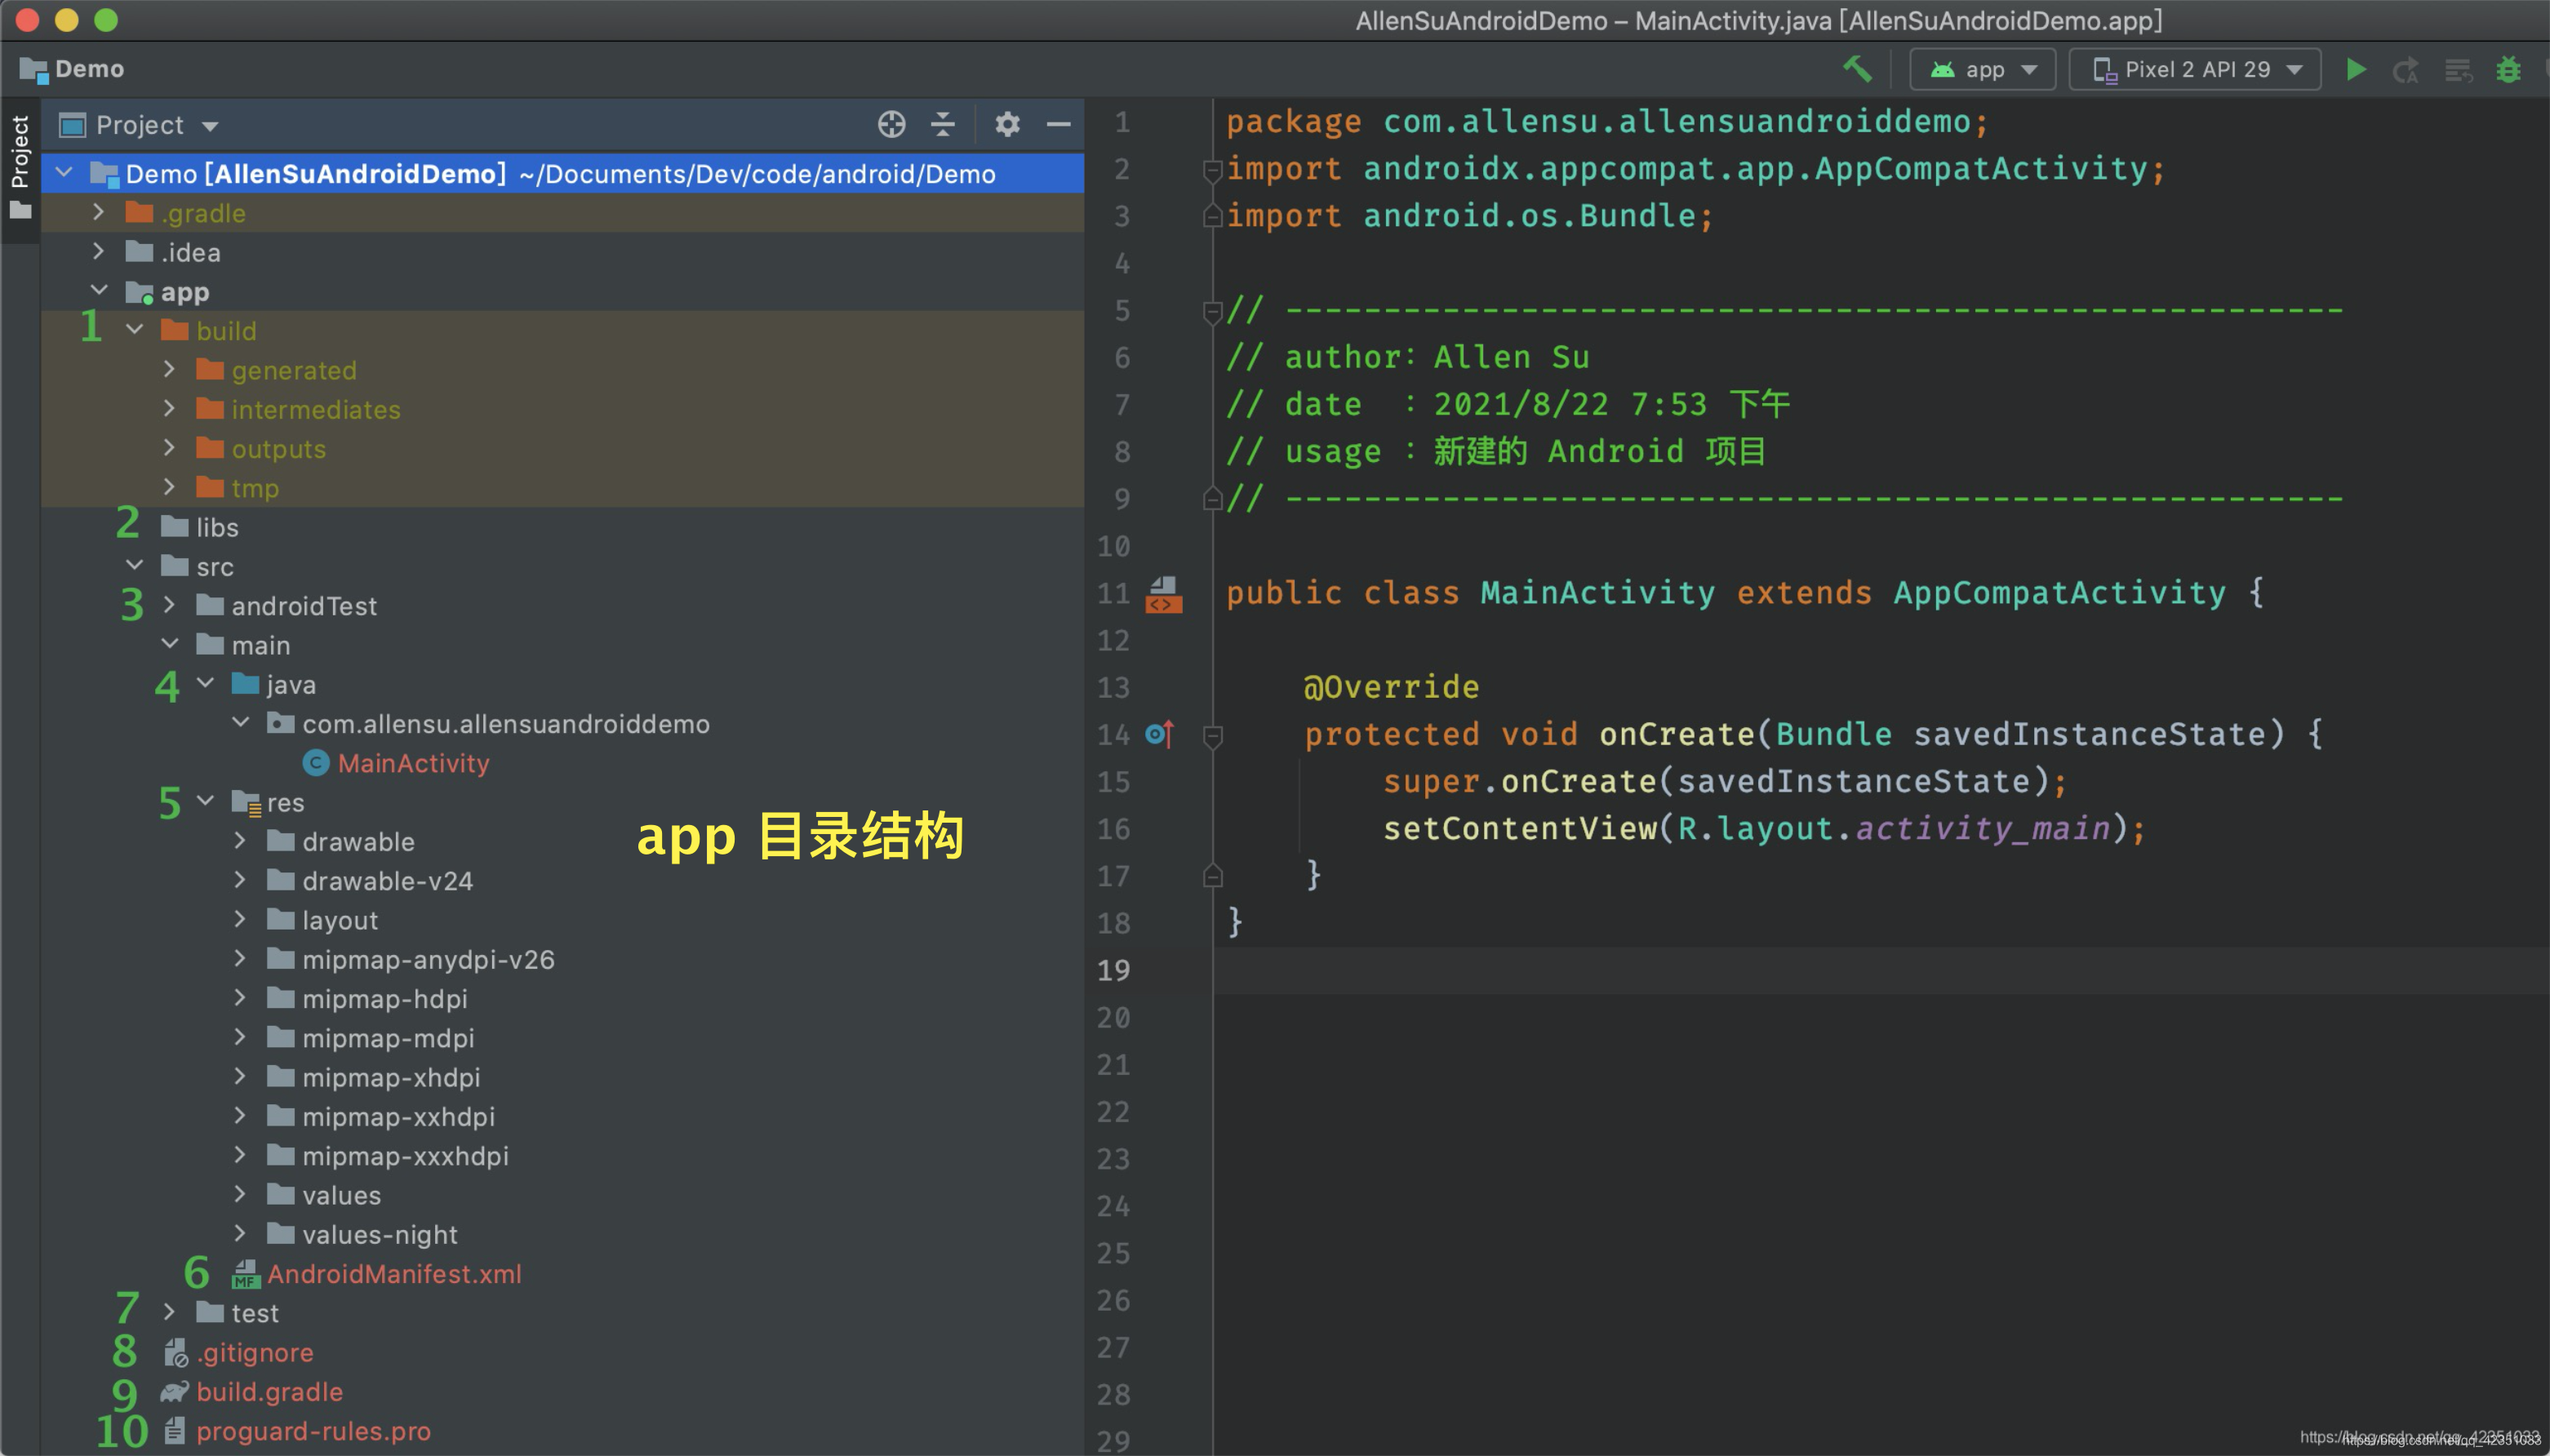The image size is (2550, 1456).
Task: Collapse the build folder
Action: click(x=135, y=330)
